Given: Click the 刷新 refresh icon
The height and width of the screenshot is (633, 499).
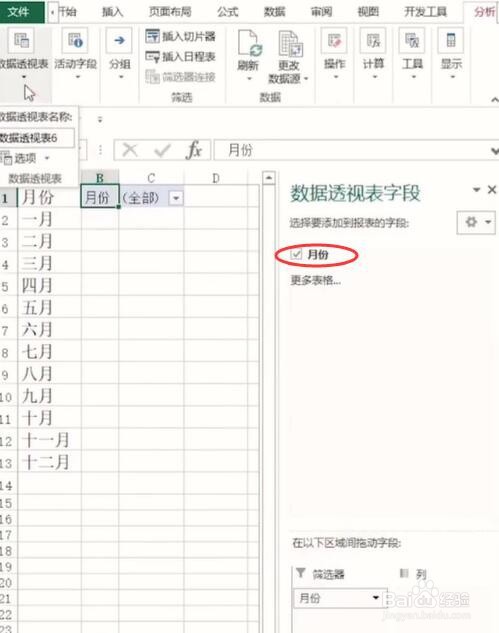Looking at the screenshot, I should [250, 43].
